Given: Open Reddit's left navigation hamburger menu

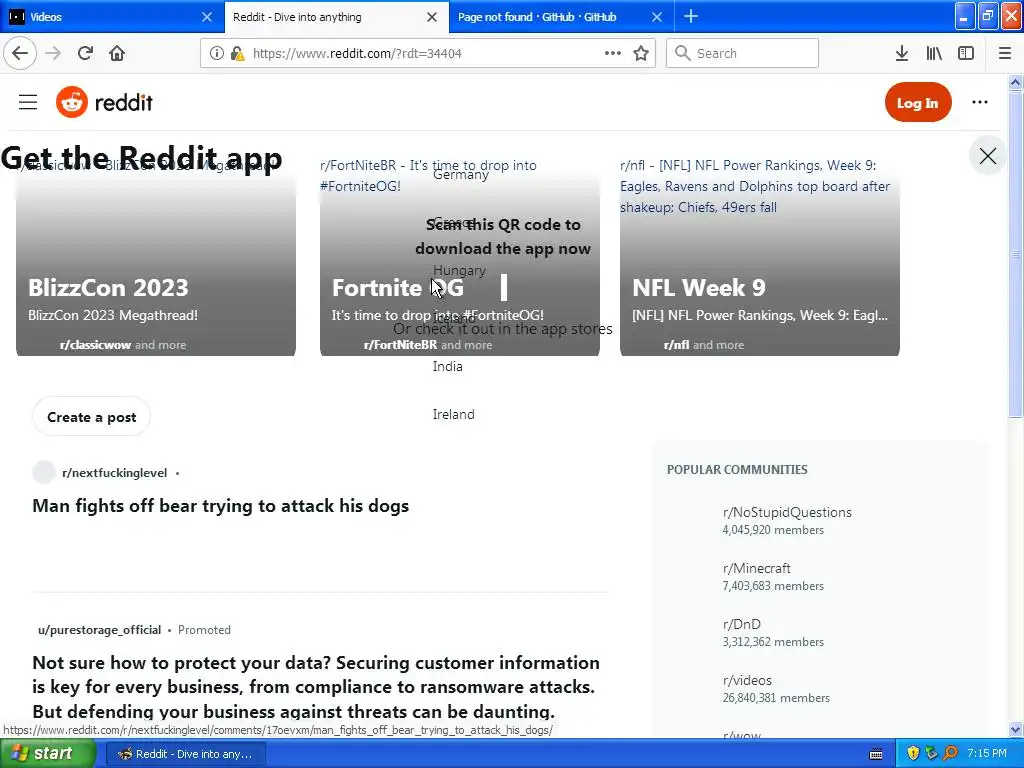Looking at the screenshot, I should click(x=28, y=102).
